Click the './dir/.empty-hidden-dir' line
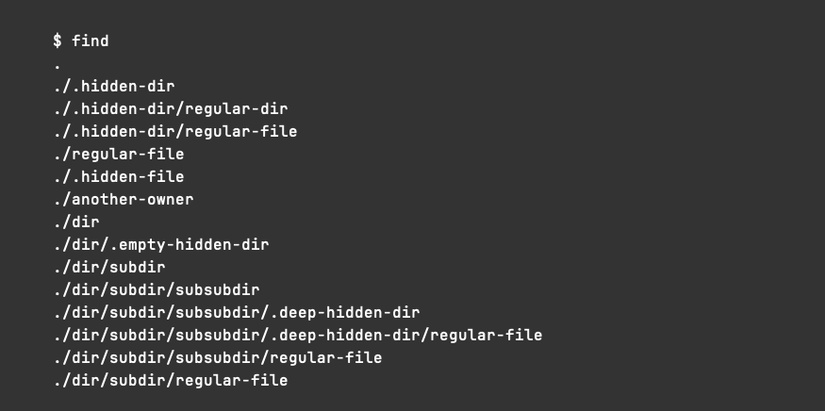 tap(161, 244)
